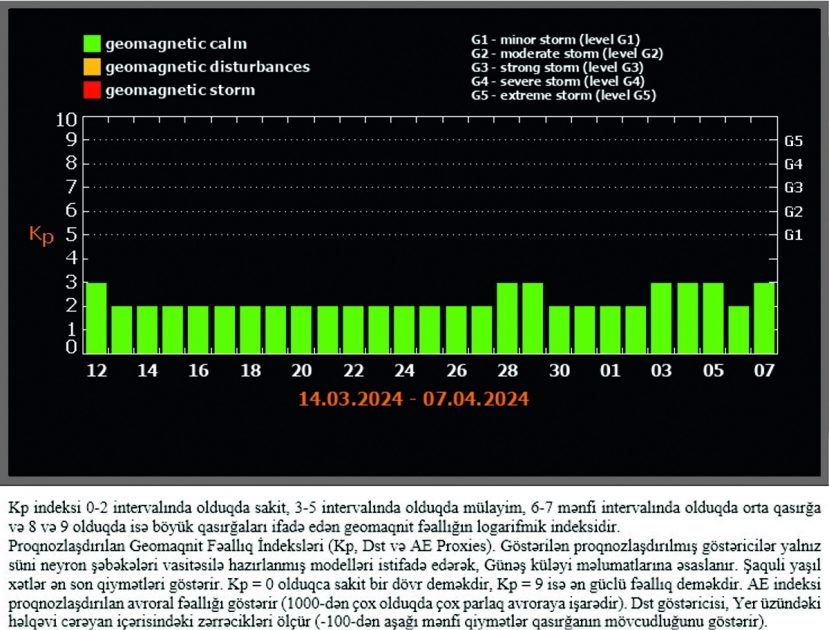The image size is (829, 630).
Task: Click the y-axis value 10
Action: coord(67,120)
